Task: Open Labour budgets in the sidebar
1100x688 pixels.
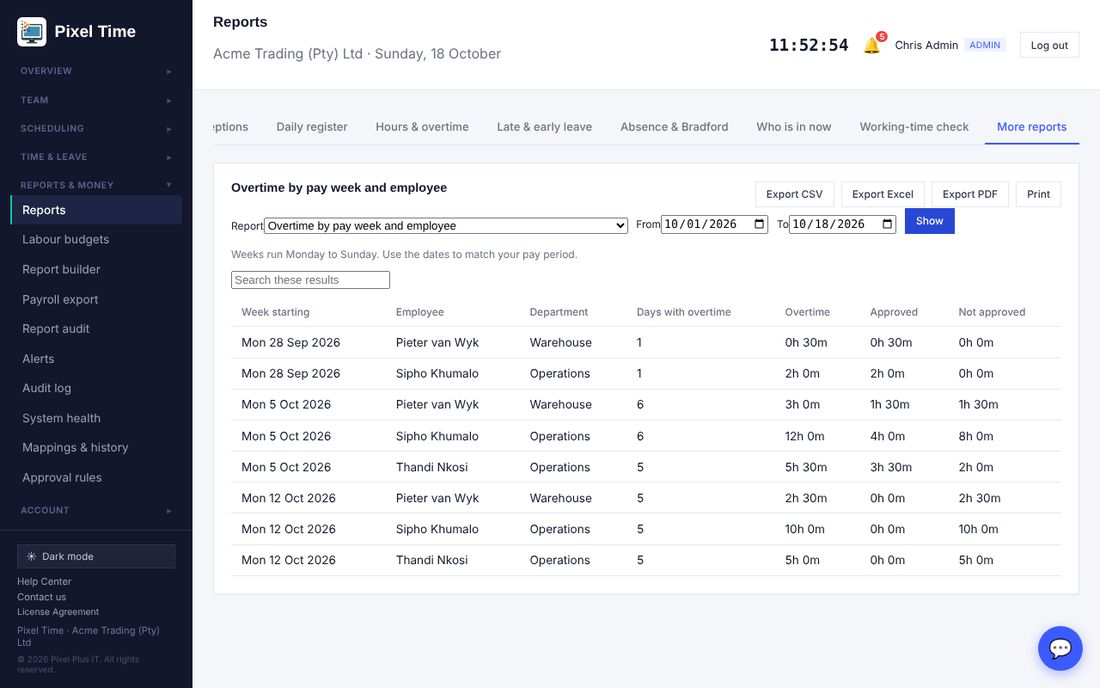Action: pyautogui.click(x=96, y=240)
